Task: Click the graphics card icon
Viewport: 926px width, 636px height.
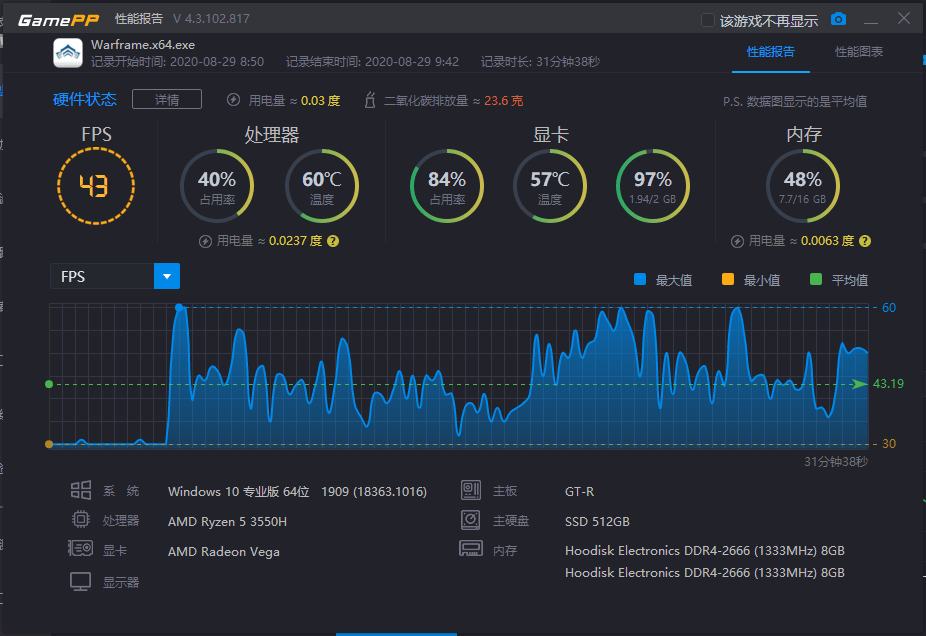Action: [80, 549]
